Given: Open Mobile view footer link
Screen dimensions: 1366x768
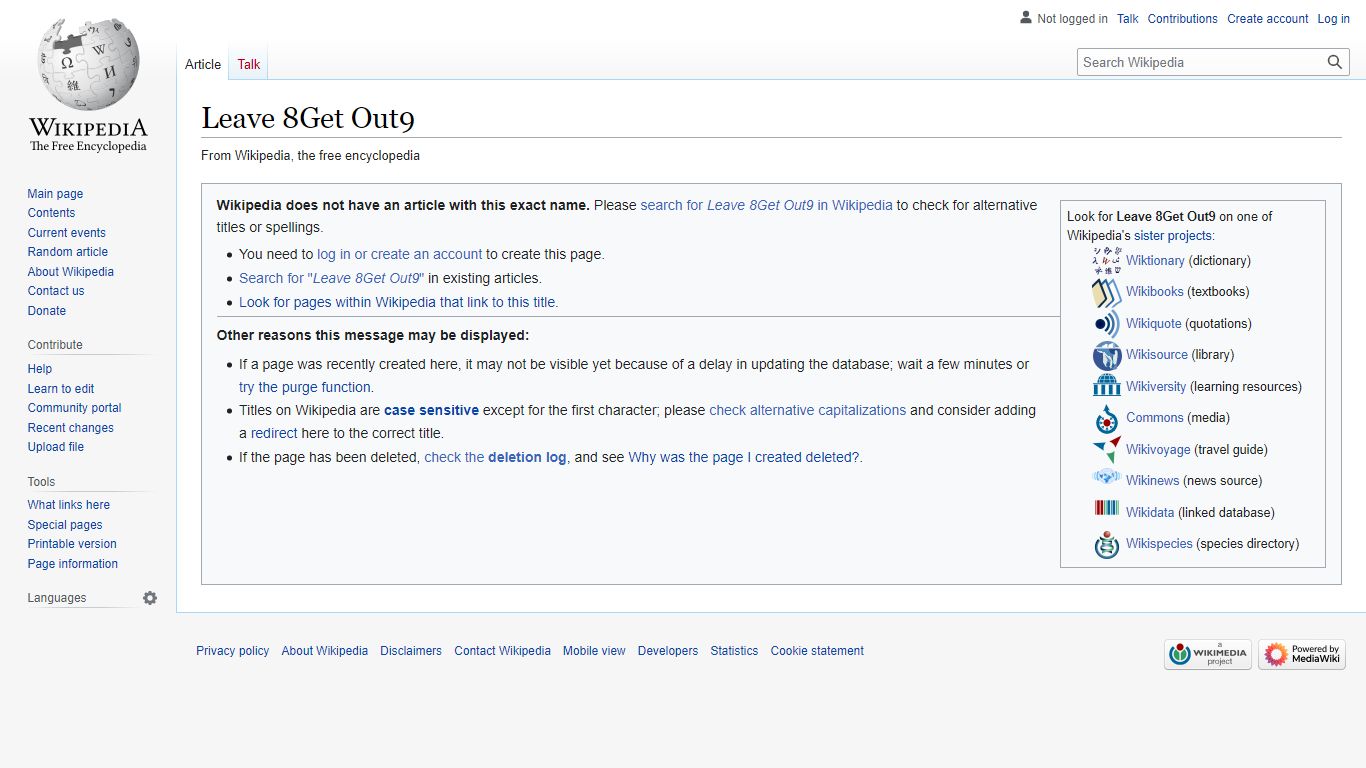Looking at the screenshot, I should (594, 651).
